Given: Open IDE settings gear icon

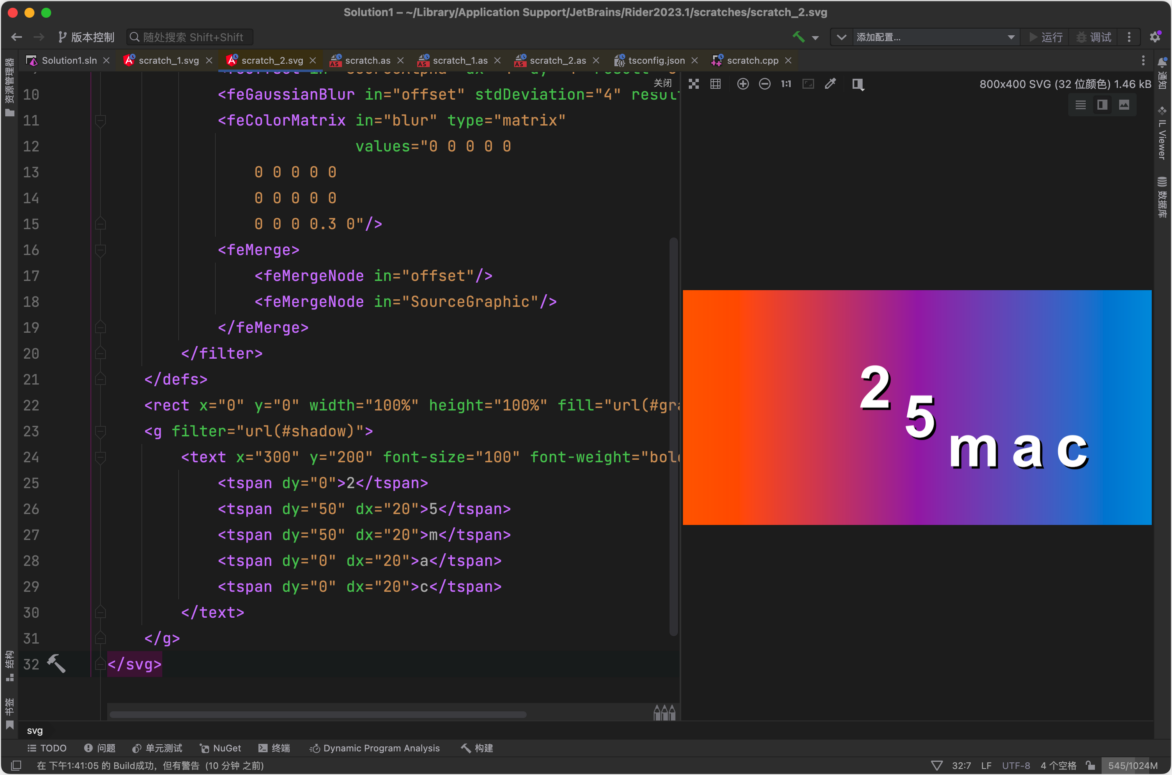Looking at the screenshot, I should pos(1155,37).
